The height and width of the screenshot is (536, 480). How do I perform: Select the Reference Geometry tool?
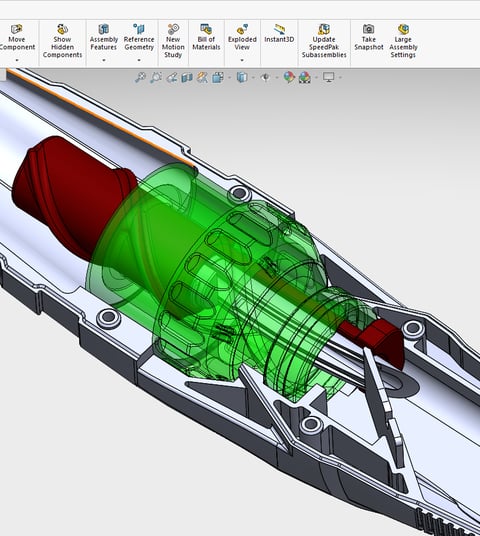pyautogui.click(x=139, y=38)
